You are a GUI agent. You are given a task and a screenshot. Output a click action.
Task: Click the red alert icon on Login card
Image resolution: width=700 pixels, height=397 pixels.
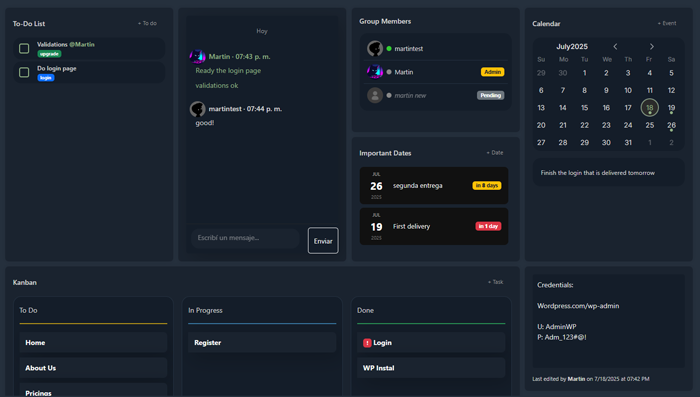pos(367,343)
